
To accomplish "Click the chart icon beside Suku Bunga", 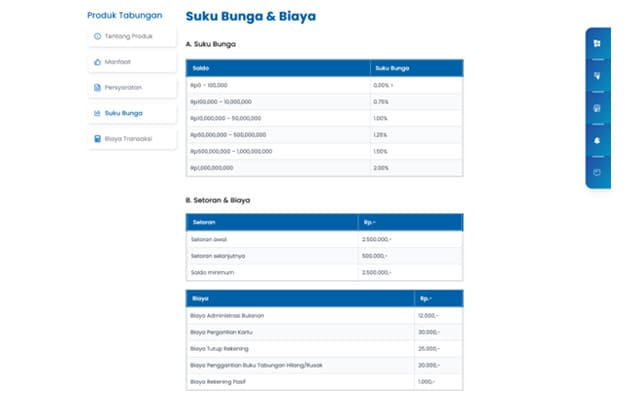I will pos(97,113).
